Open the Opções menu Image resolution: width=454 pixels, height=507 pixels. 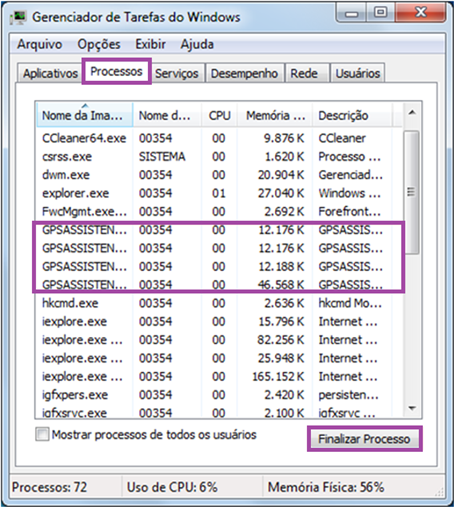pyautogui.click(x=99, y=44)
